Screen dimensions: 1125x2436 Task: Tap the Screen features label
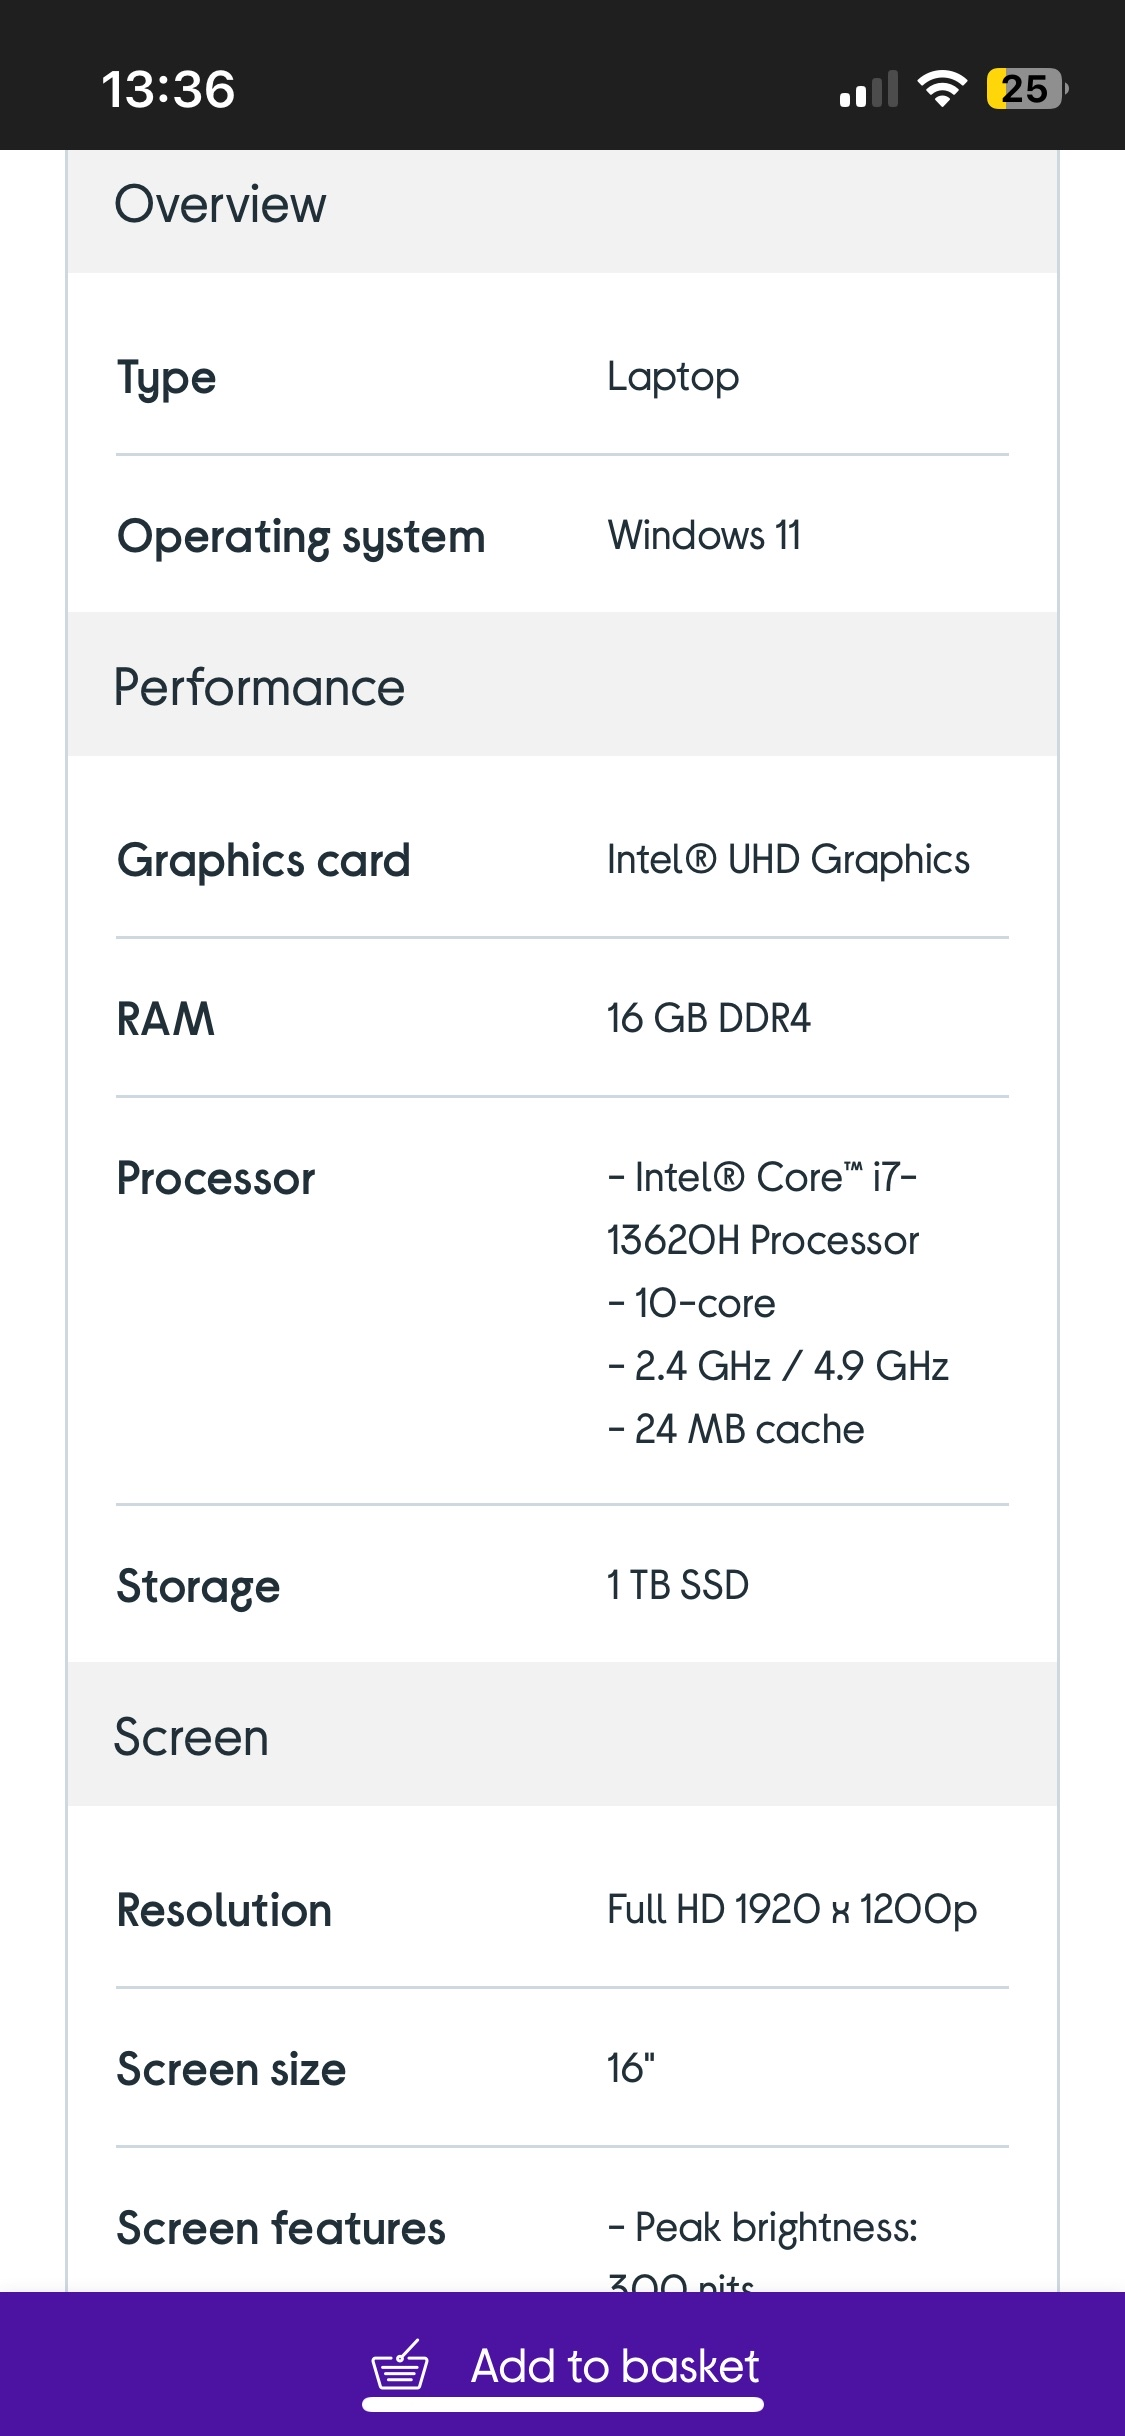pos(281,2229)
